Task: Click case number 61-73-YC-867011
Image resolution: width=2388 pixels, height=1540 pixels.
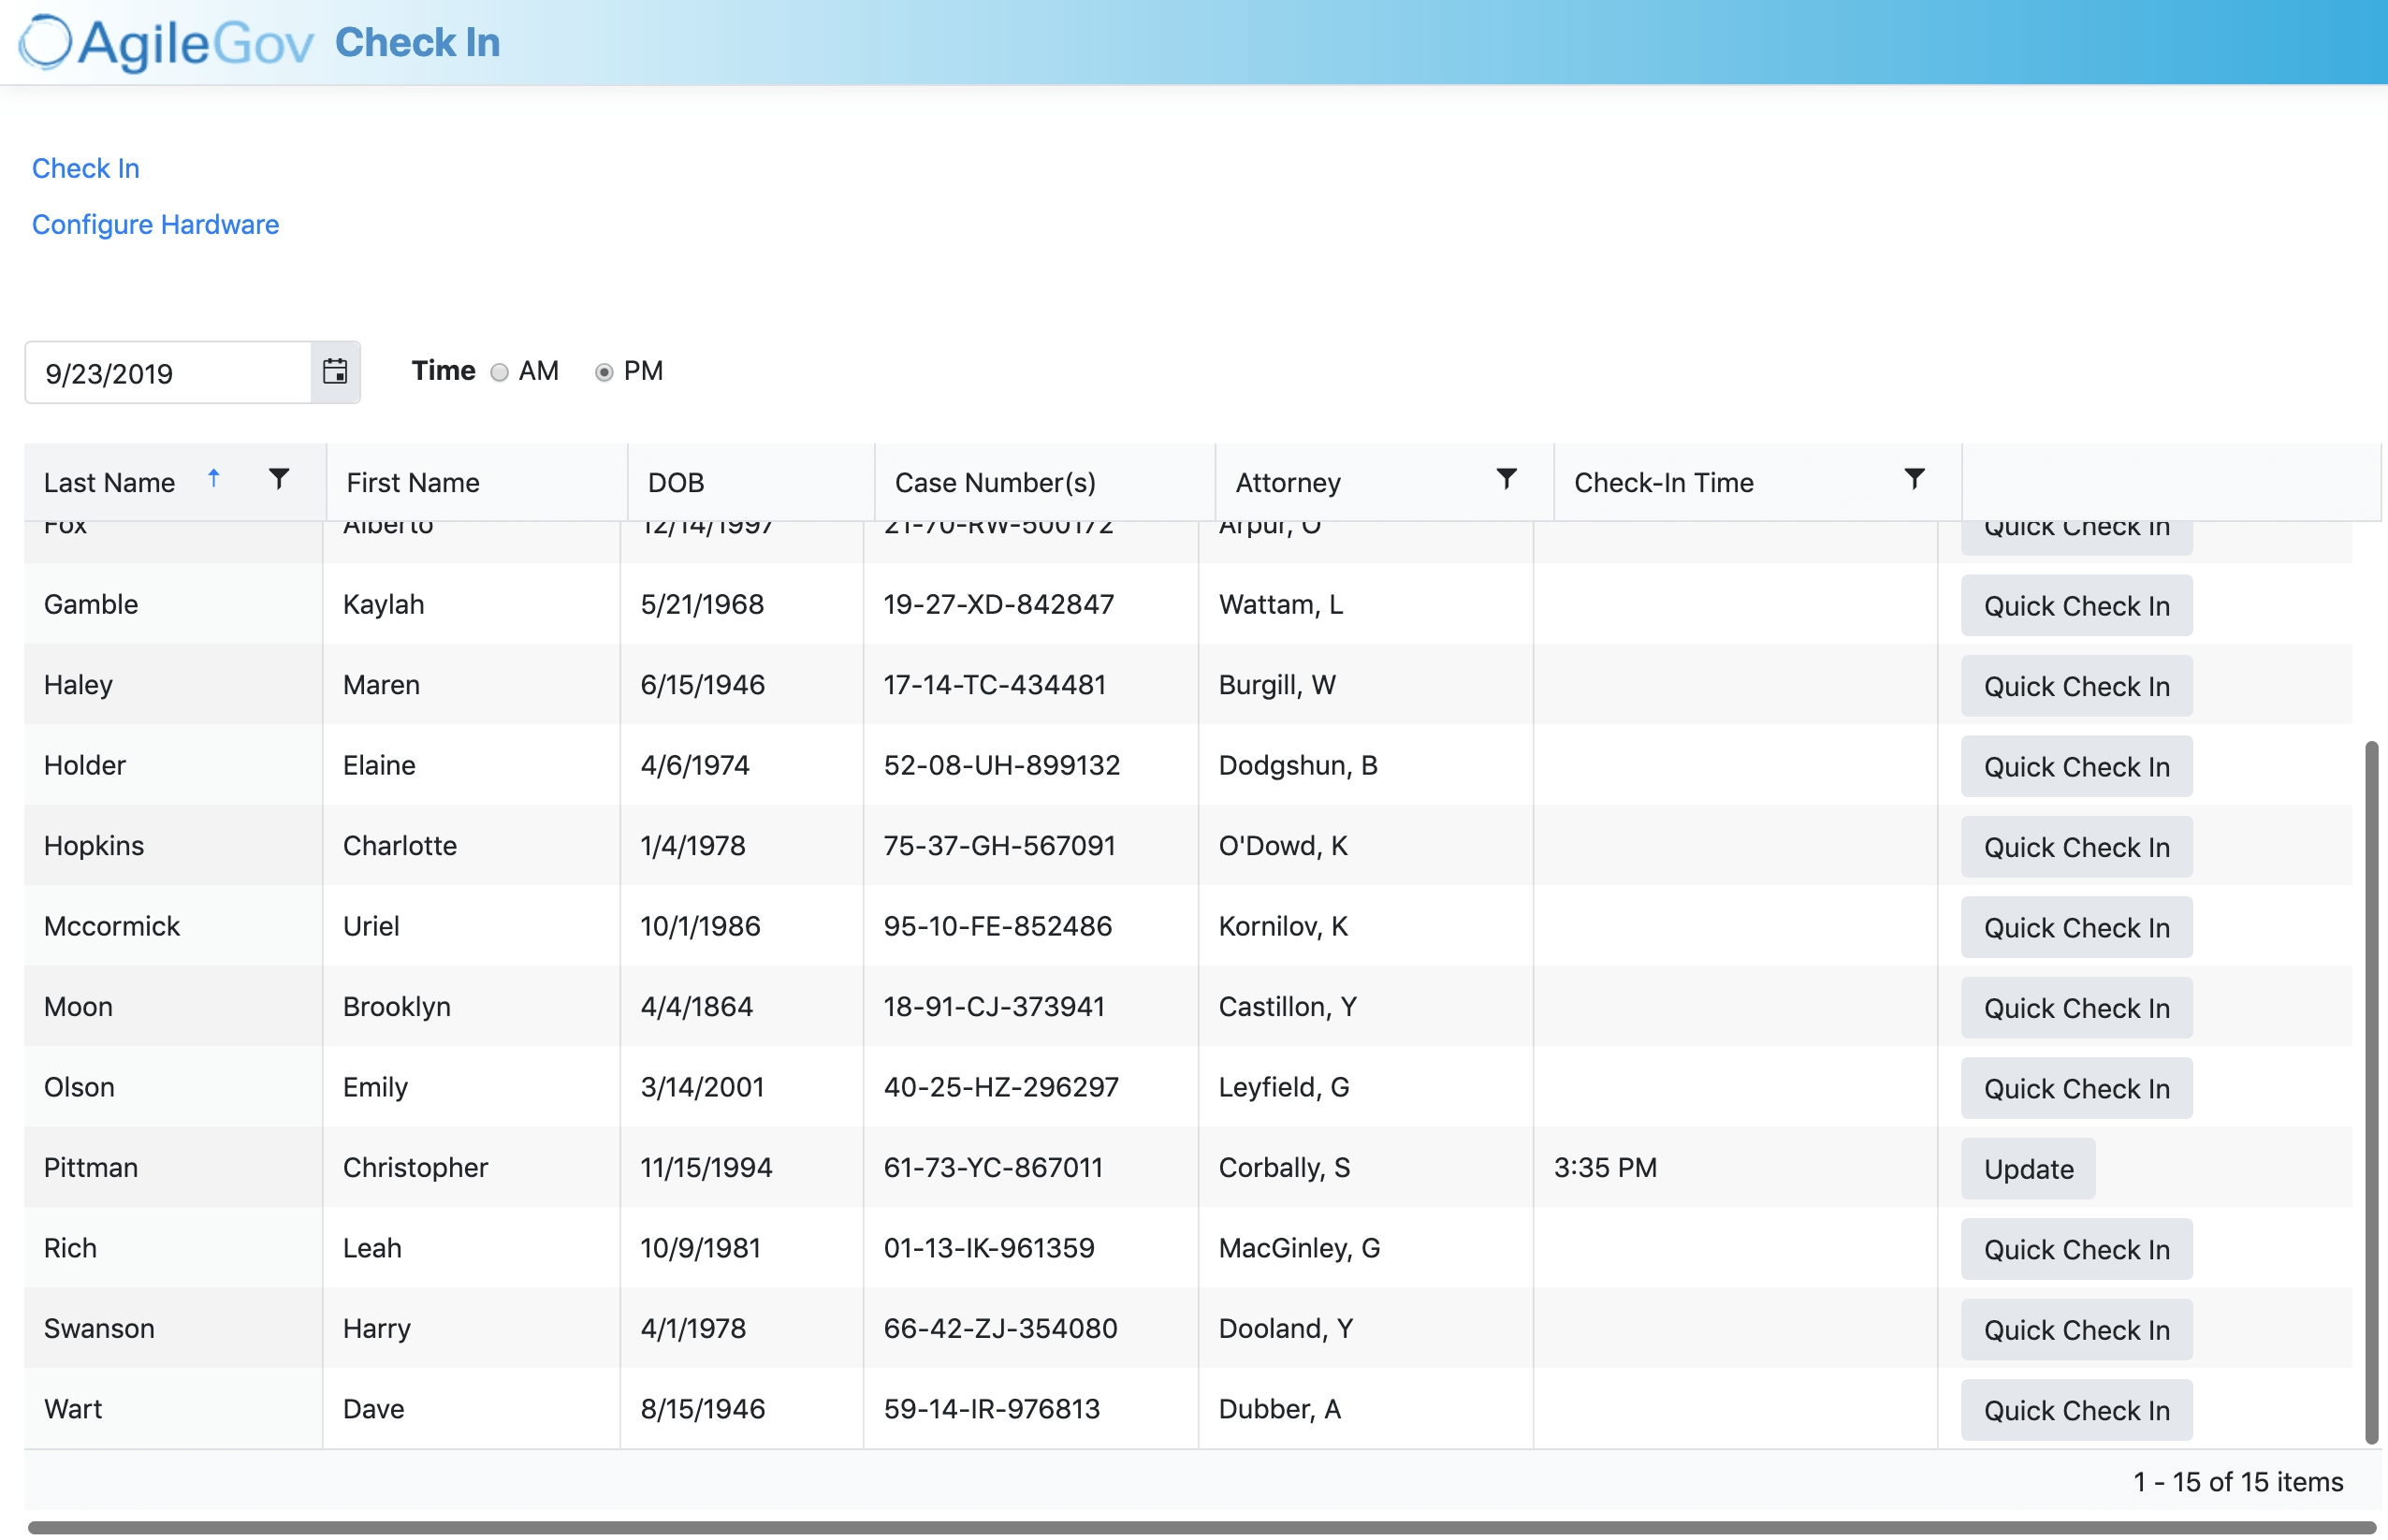Action: (993, 1168)
